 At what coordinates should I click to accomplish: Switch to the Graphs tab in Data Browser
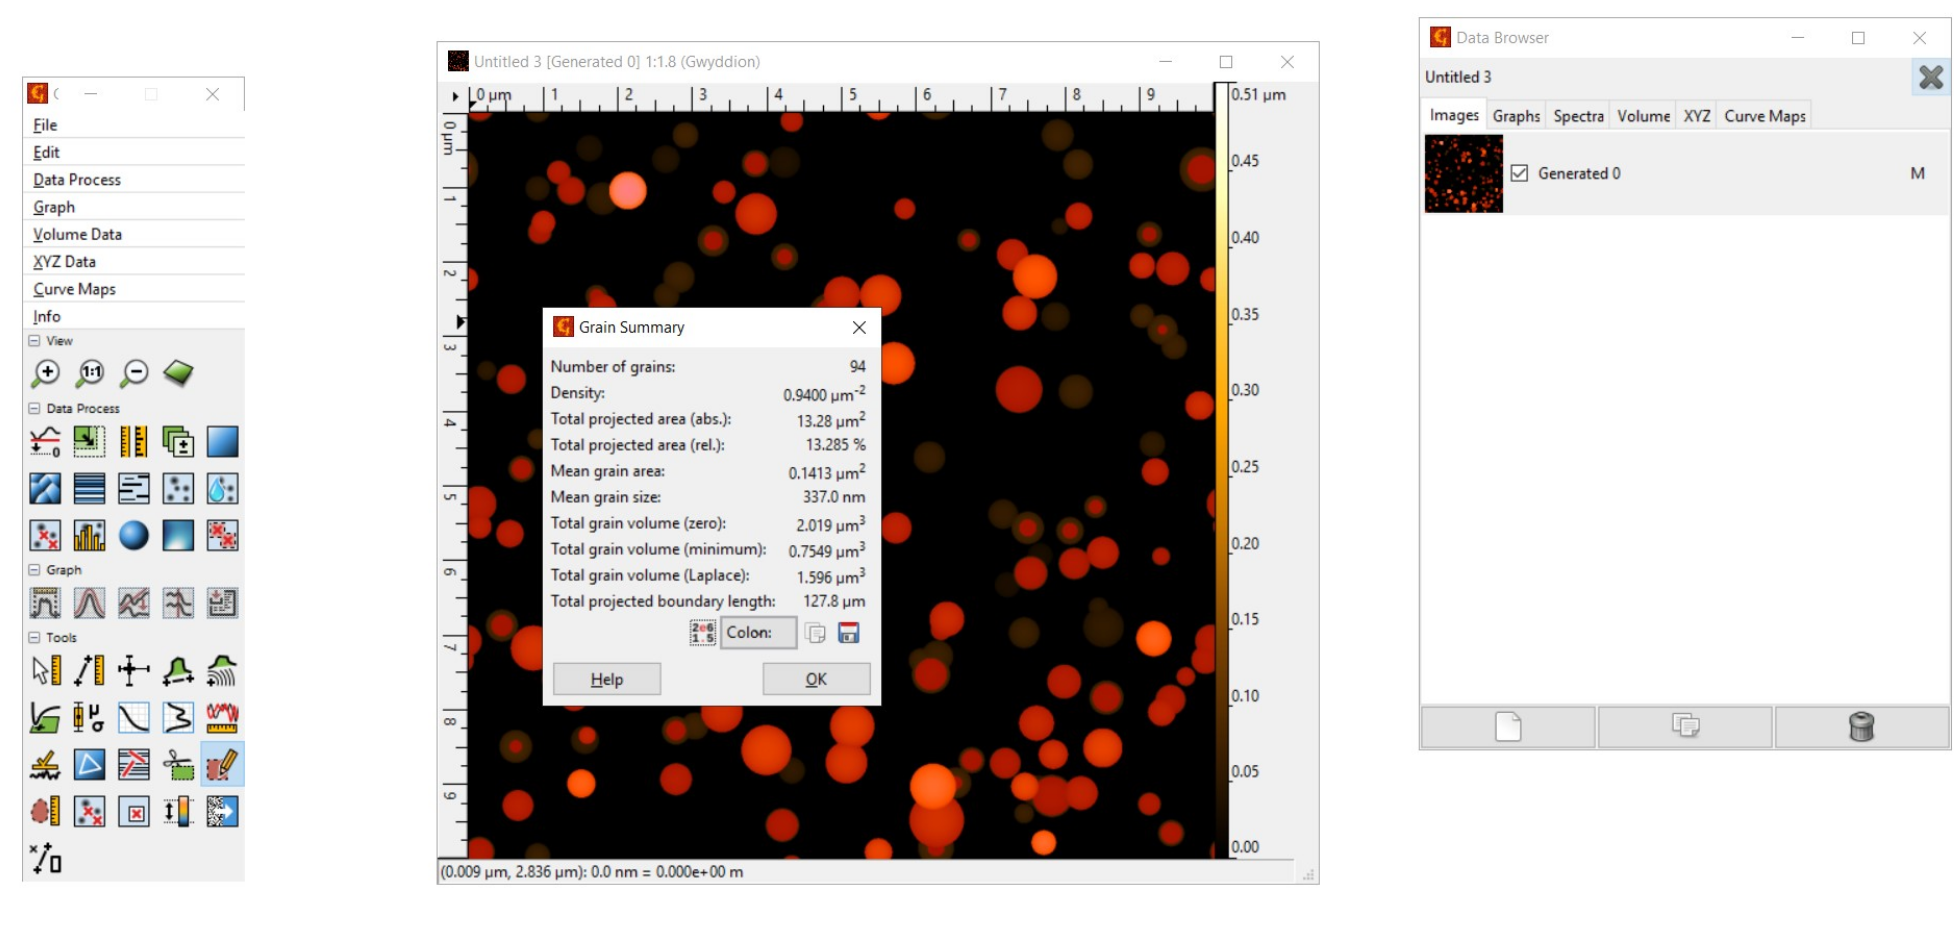1516,116
